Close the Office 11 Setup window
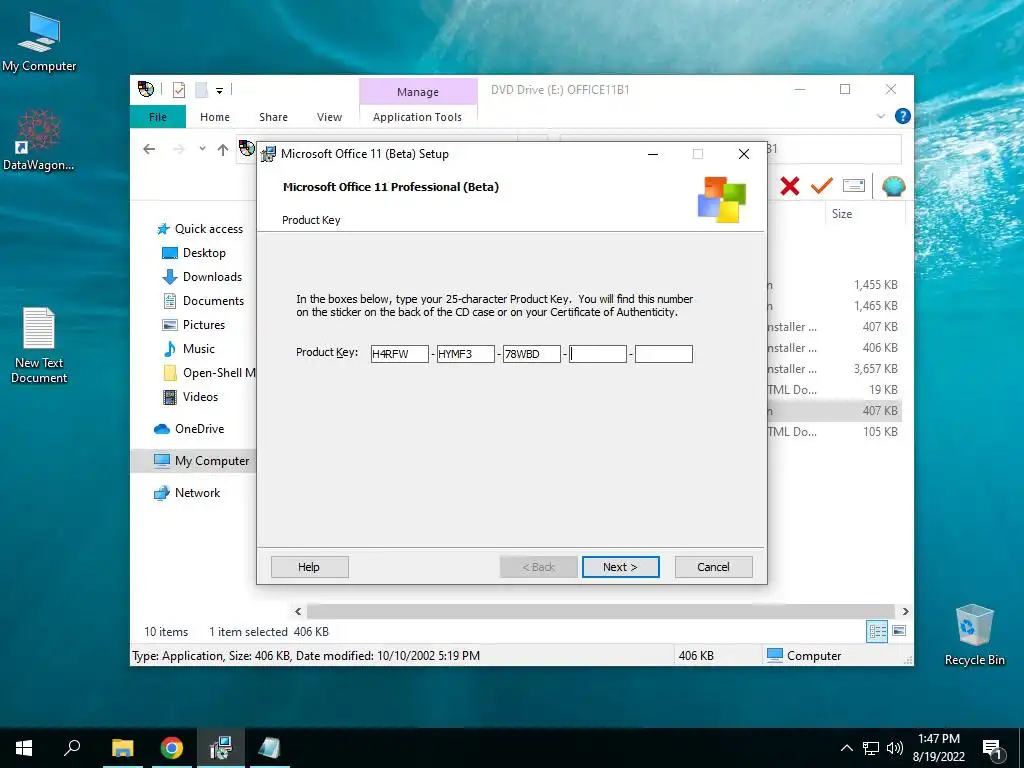The height and width of the screenshot is (768, 1024). 743,154
